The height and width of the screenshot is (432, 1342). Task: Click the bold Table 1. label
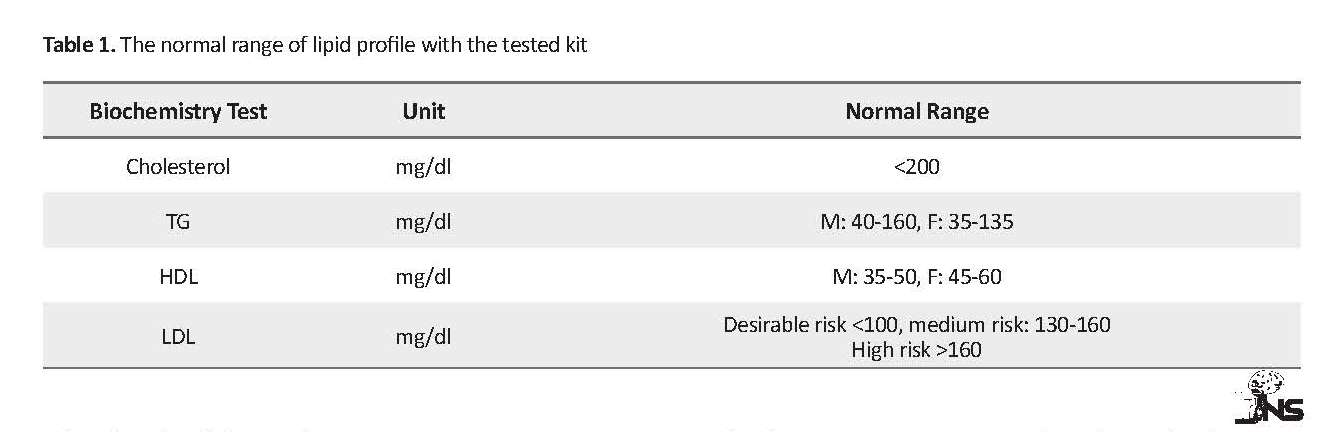(x=80, y=46)
